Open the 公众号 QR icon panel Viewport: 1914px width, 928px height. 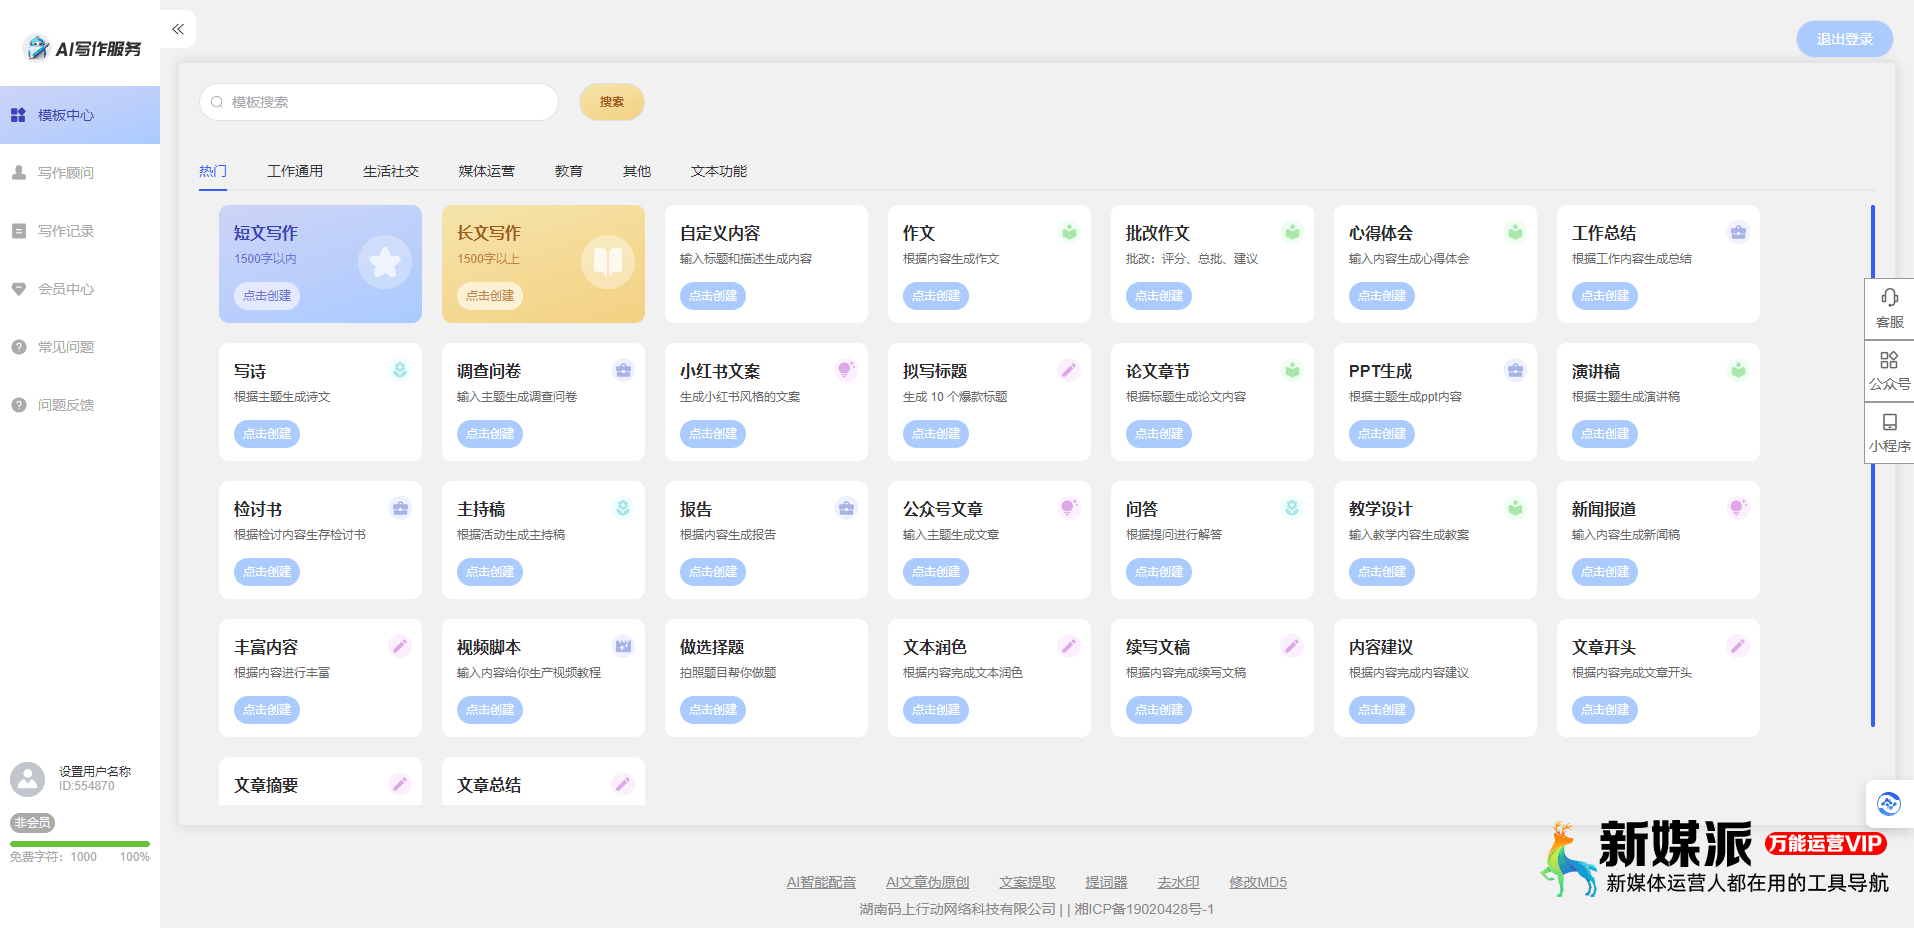point(1889,361)
